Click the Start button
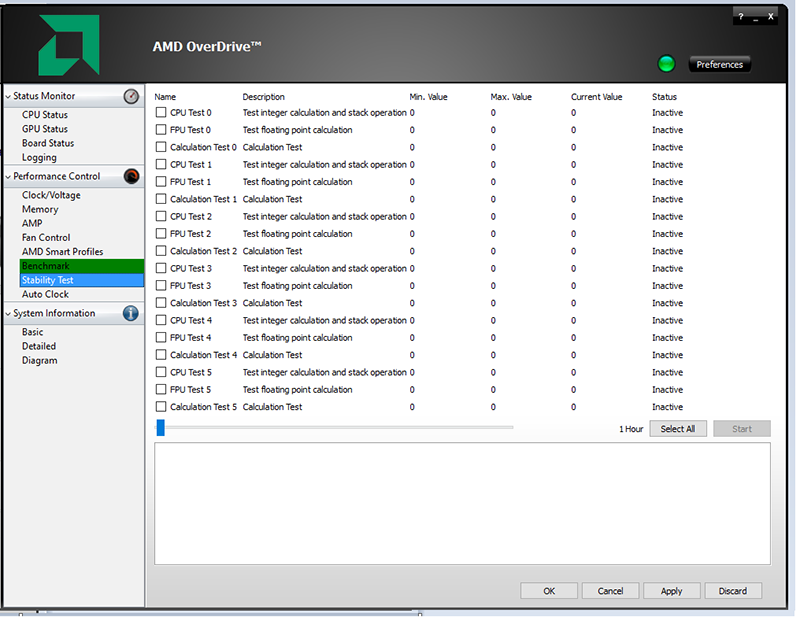800x617 pixels. 742,429
